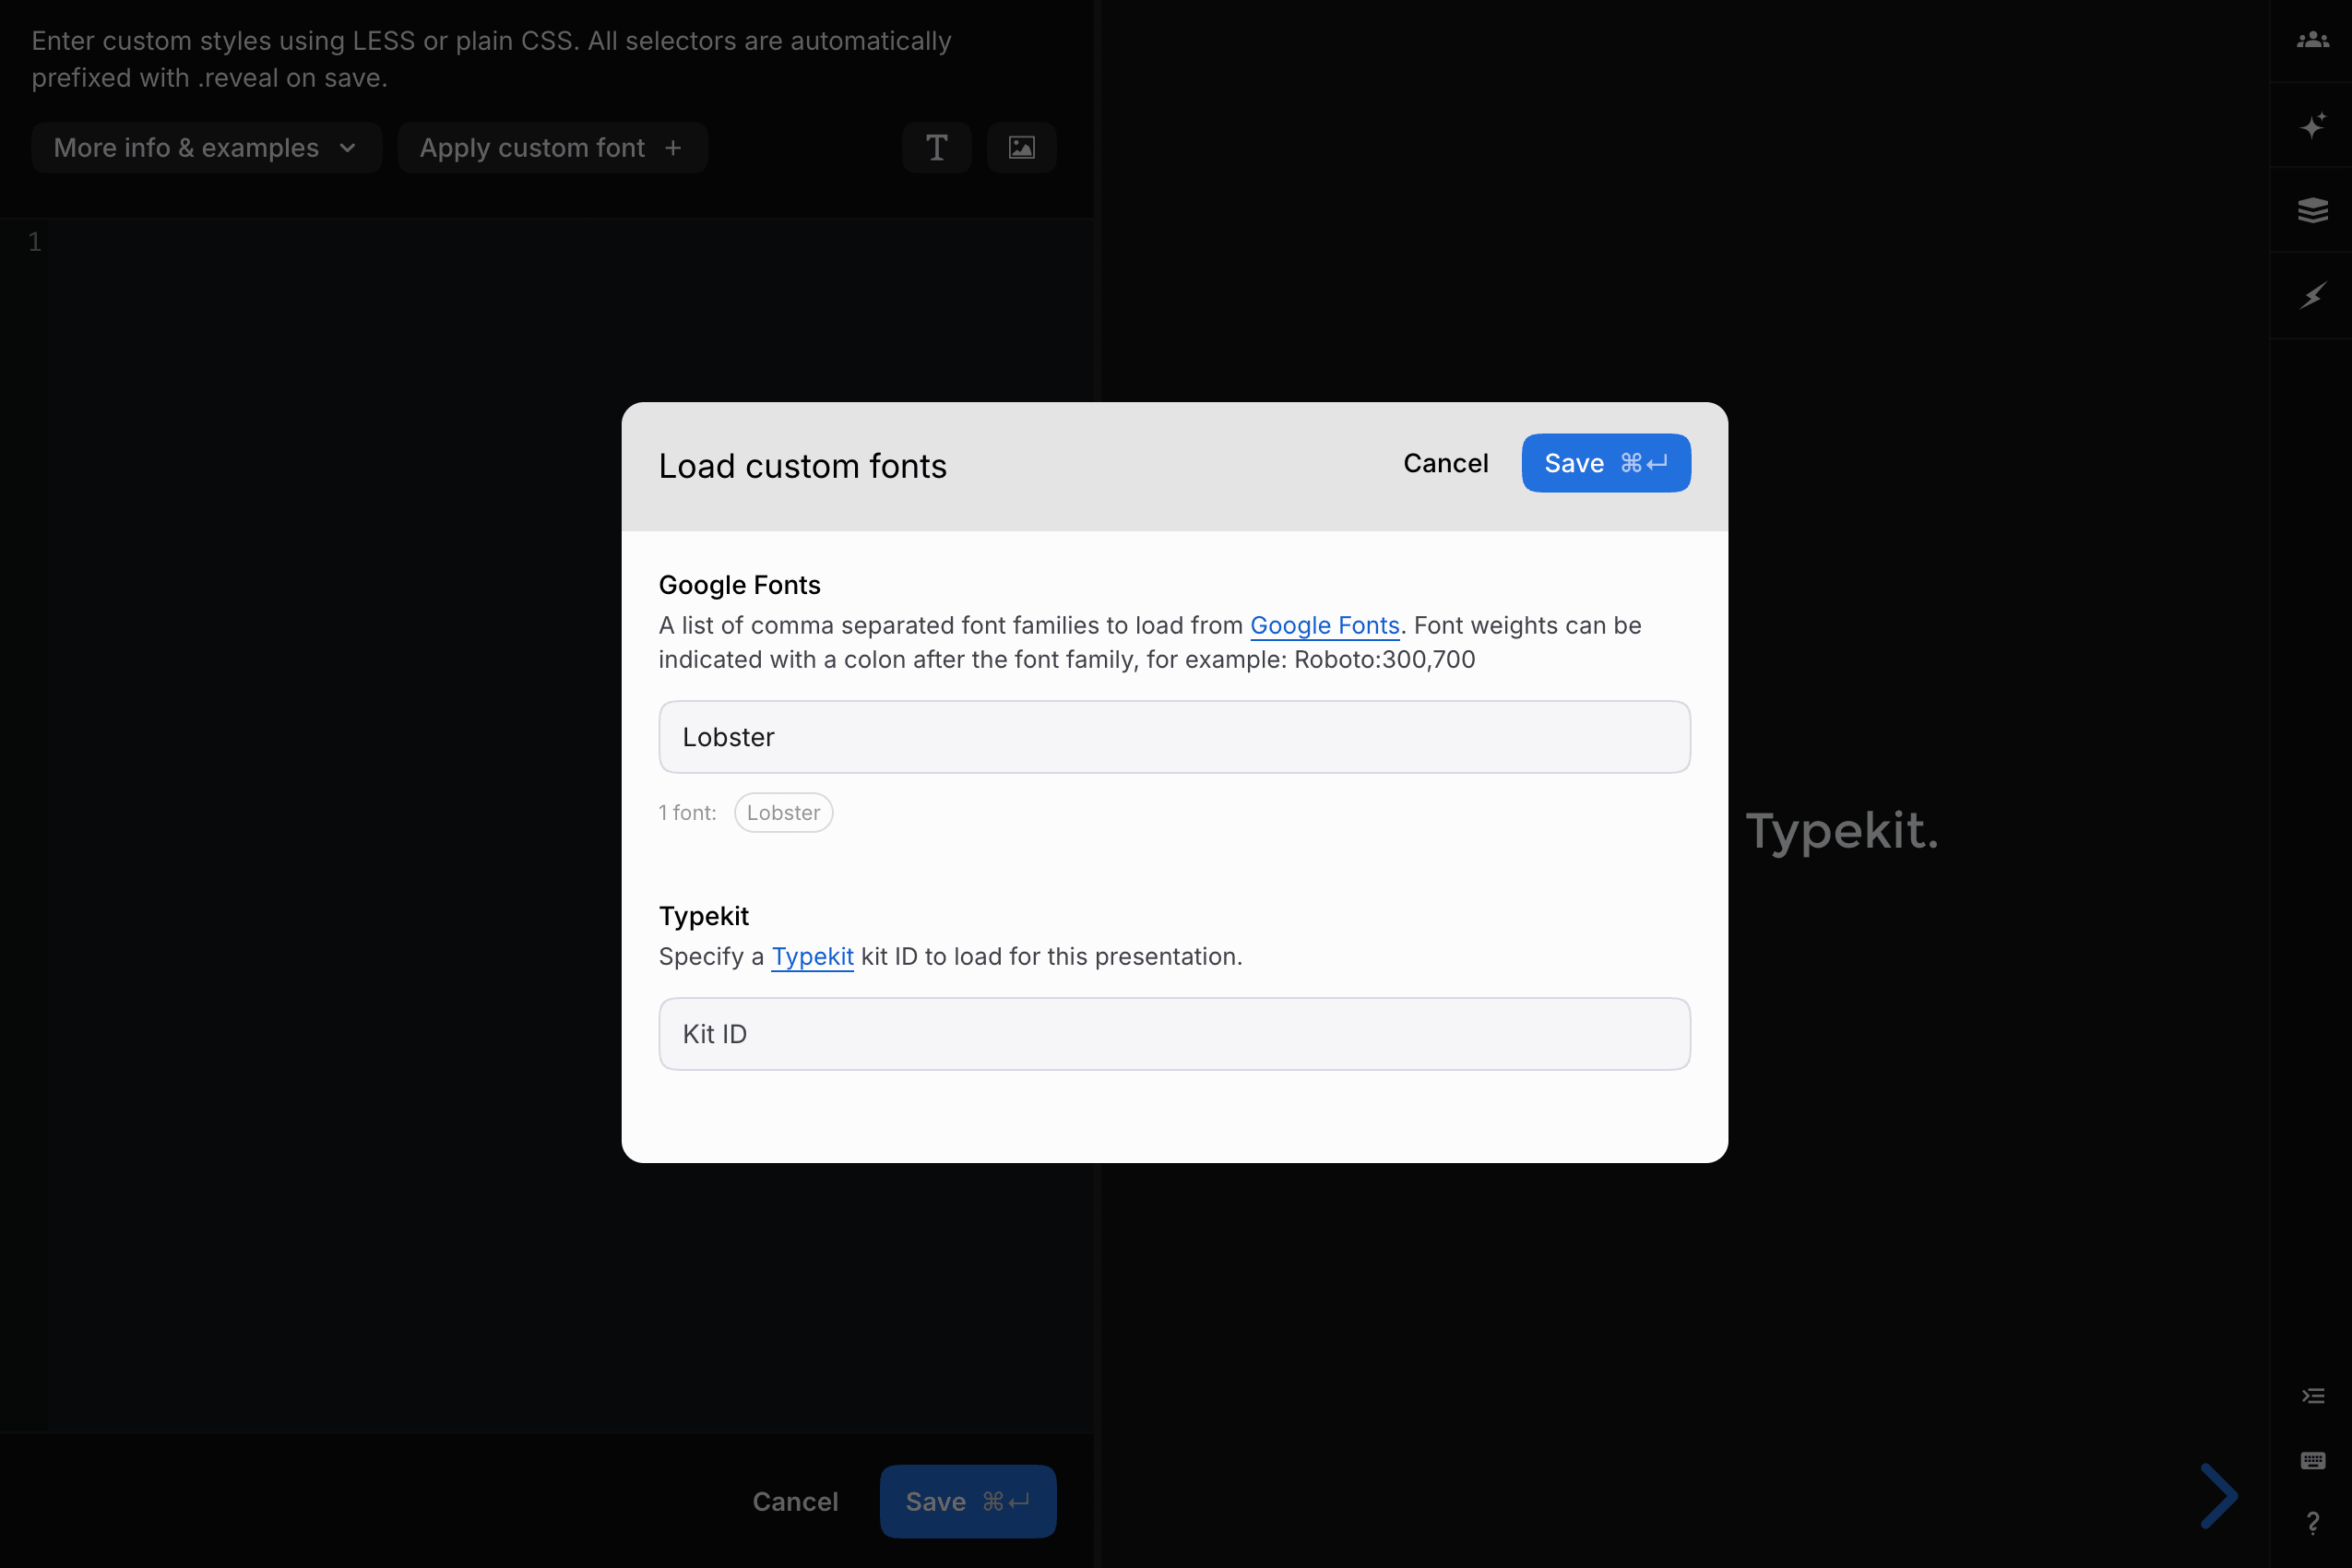Click Save in the CSS editor footer

967,1502
